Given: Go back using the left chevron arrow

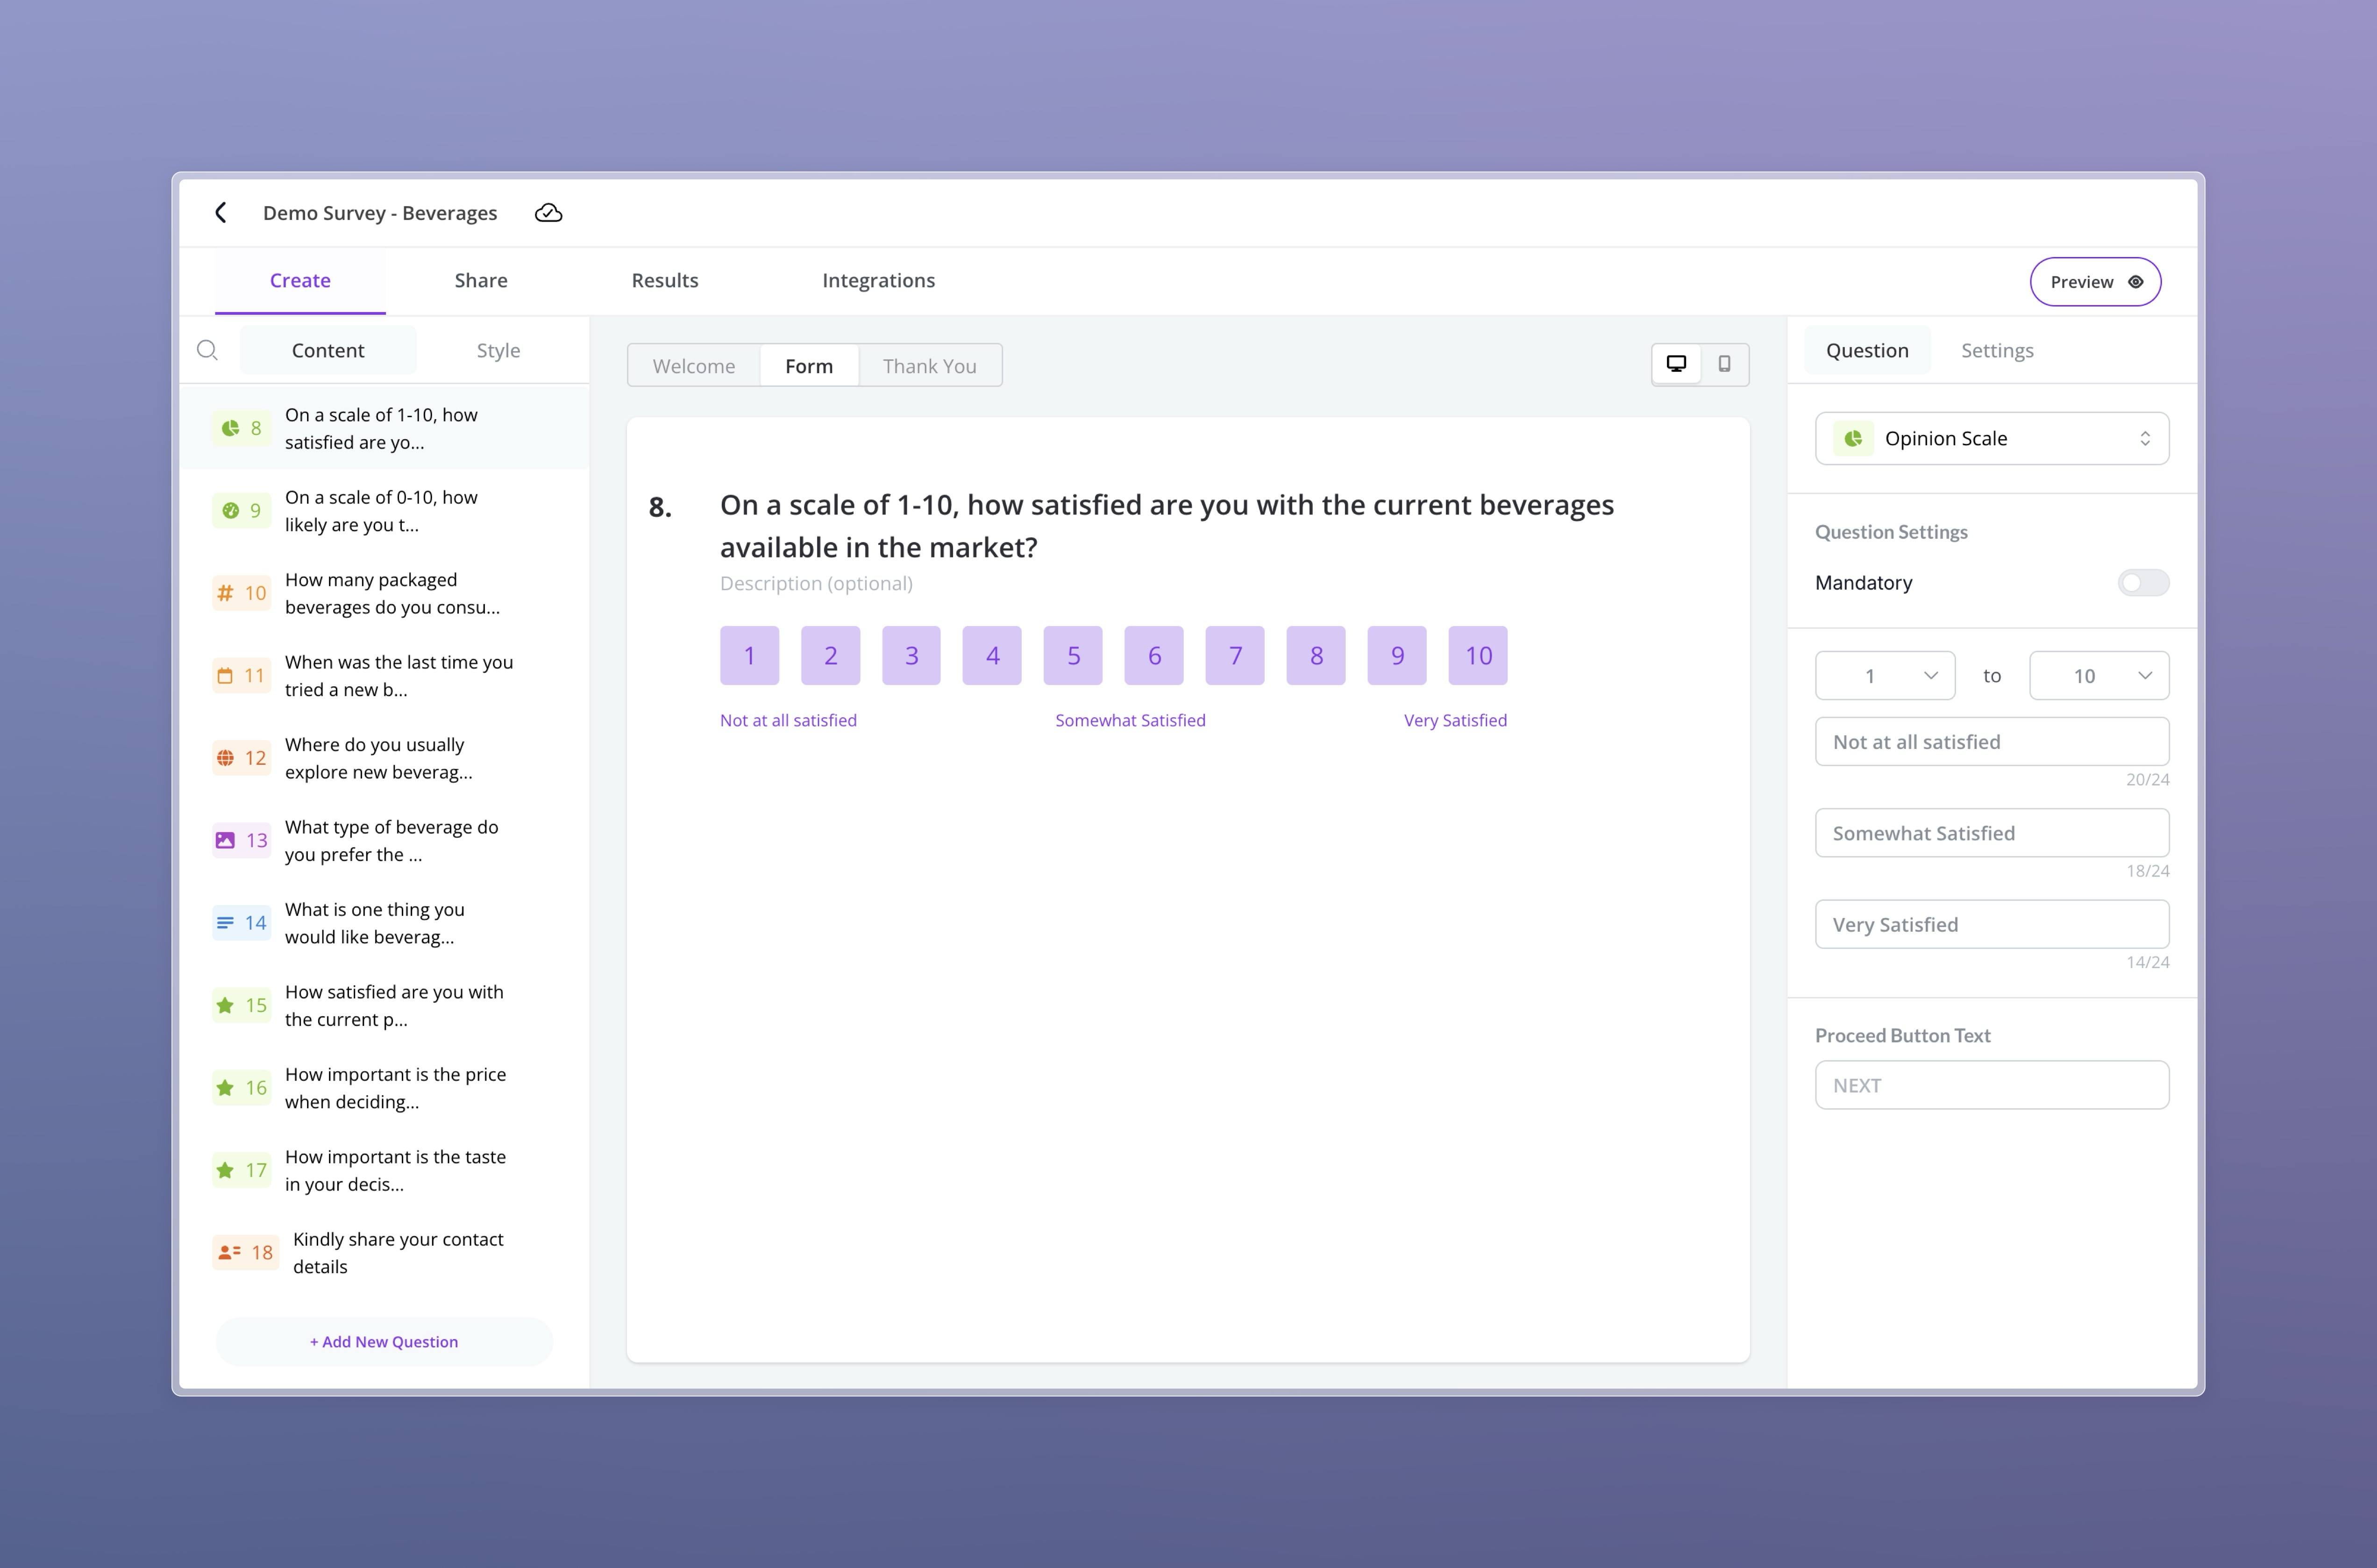Looking at the screenshot, I should 221,213.
